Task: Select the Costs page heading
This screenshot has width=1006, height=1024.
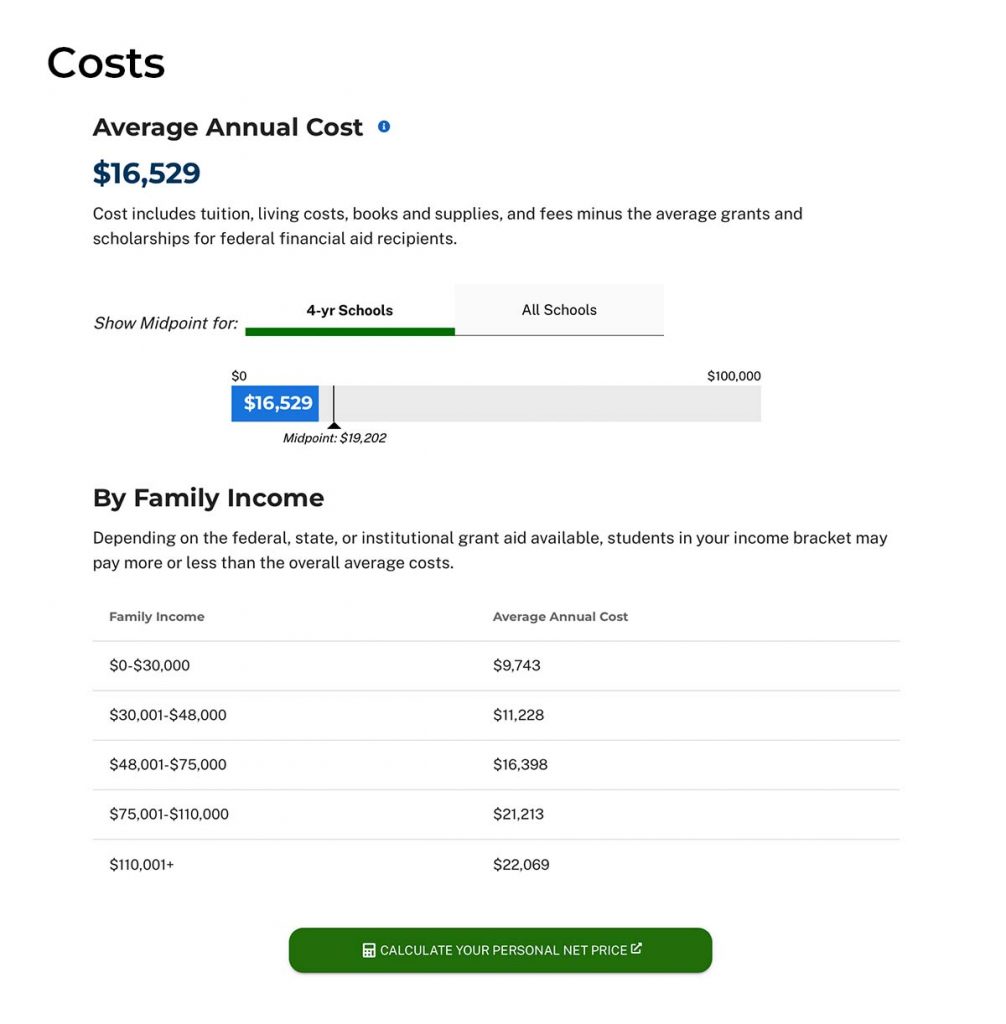Action: pos(105,62)
